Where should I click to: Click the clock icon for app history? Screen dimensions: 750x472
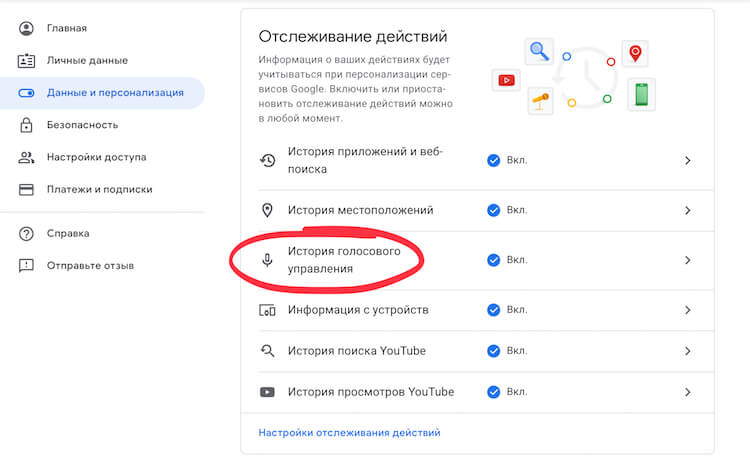(267, 160)
